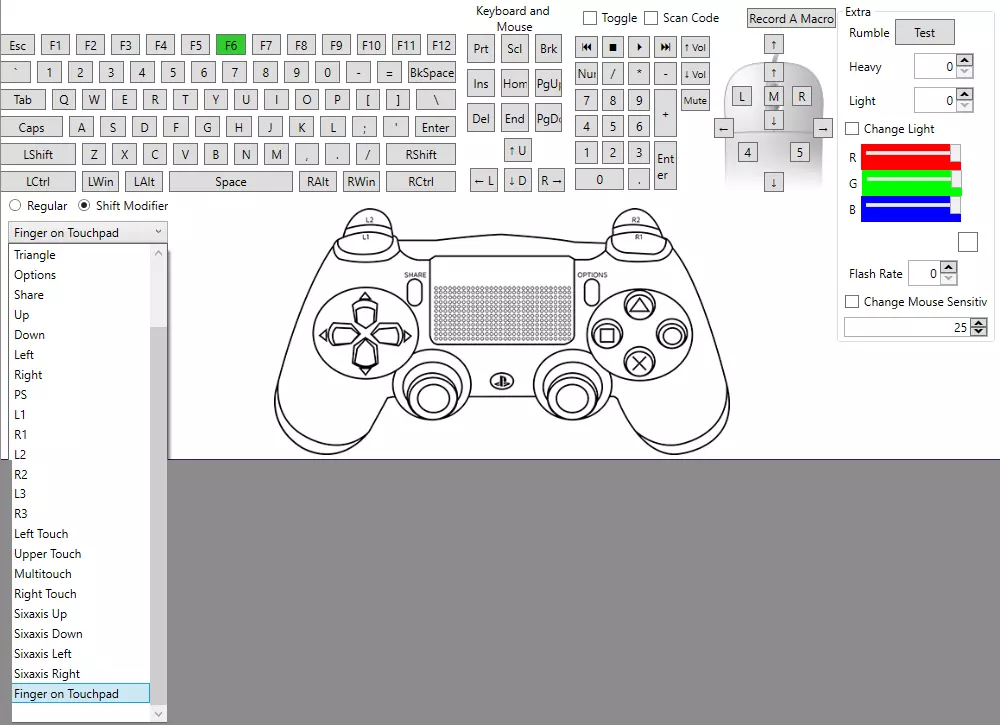Click the play media key
This screenshot has height=725, width=1000.
(639, 47)
